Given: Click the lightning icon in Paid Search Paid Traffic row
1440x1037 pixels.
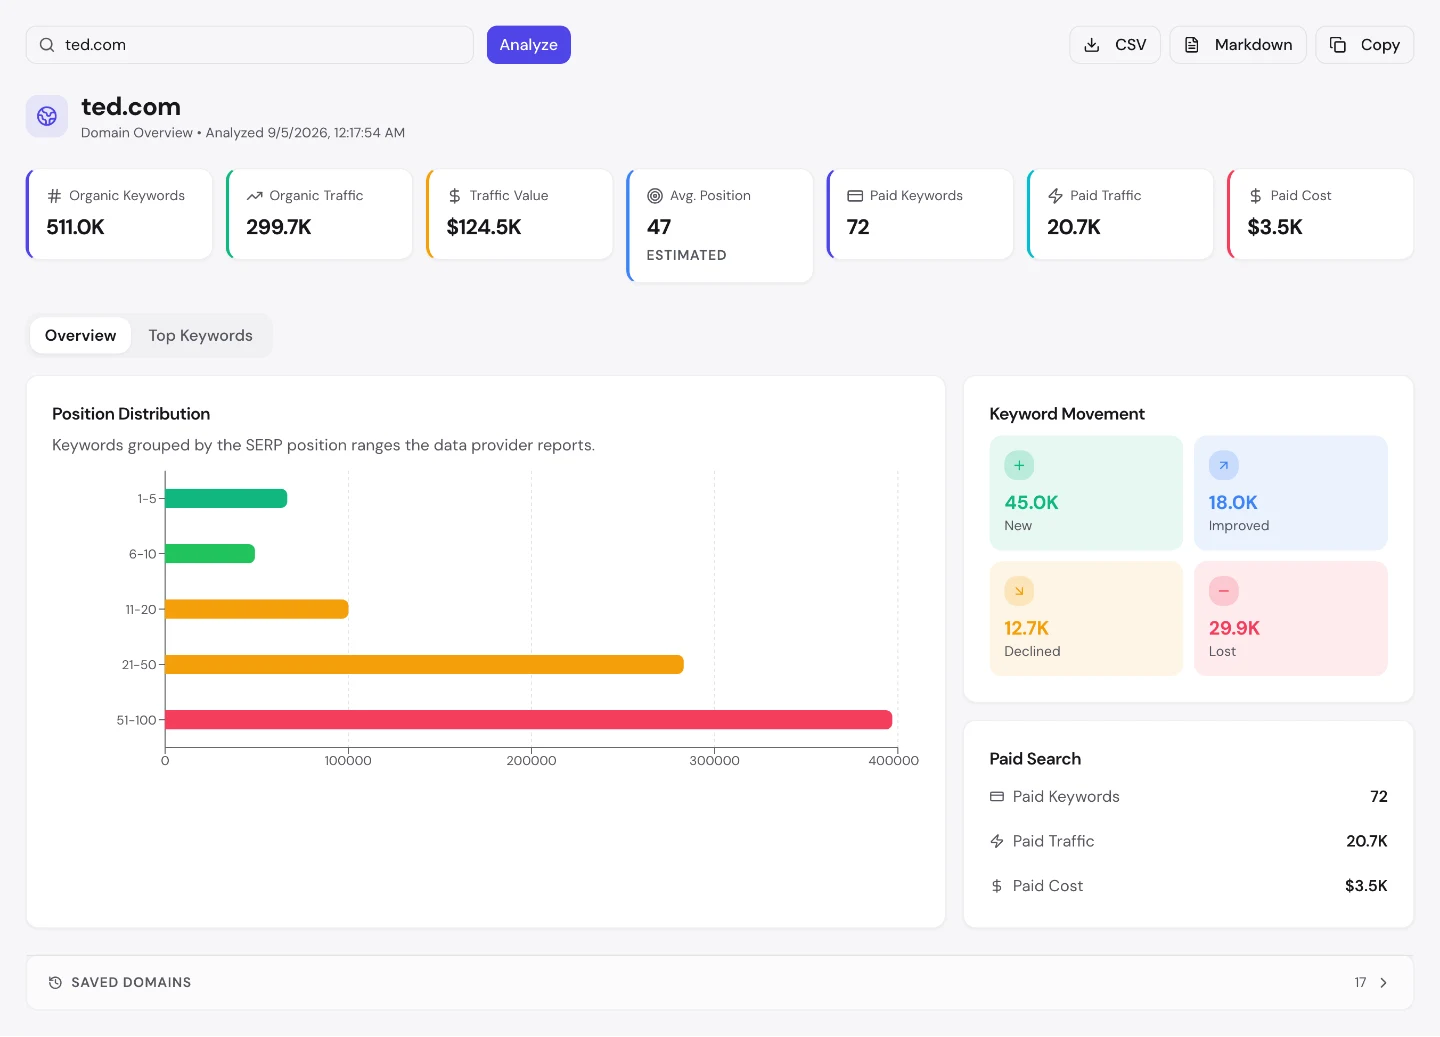Looking at the screenshot, I should (x=997, y=842).
